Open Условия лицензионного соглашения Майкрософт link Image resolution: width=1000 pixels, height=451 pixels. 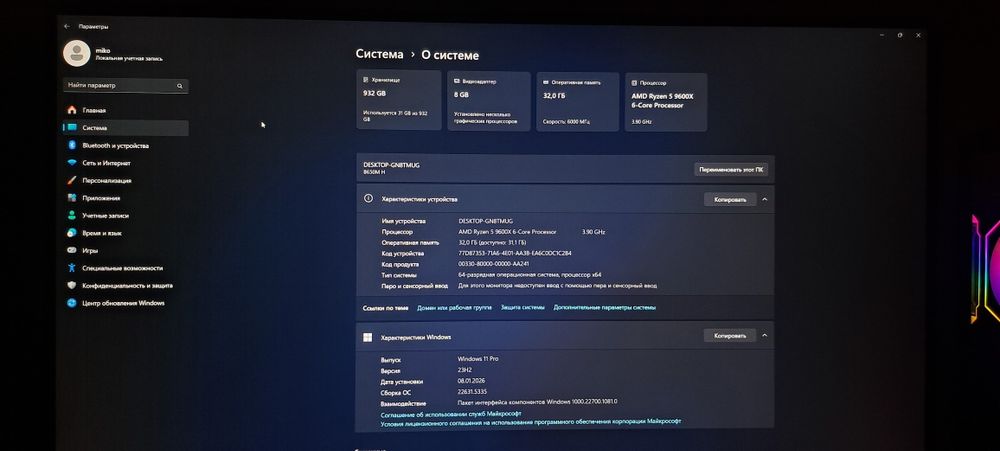click(x=531, y=422)
